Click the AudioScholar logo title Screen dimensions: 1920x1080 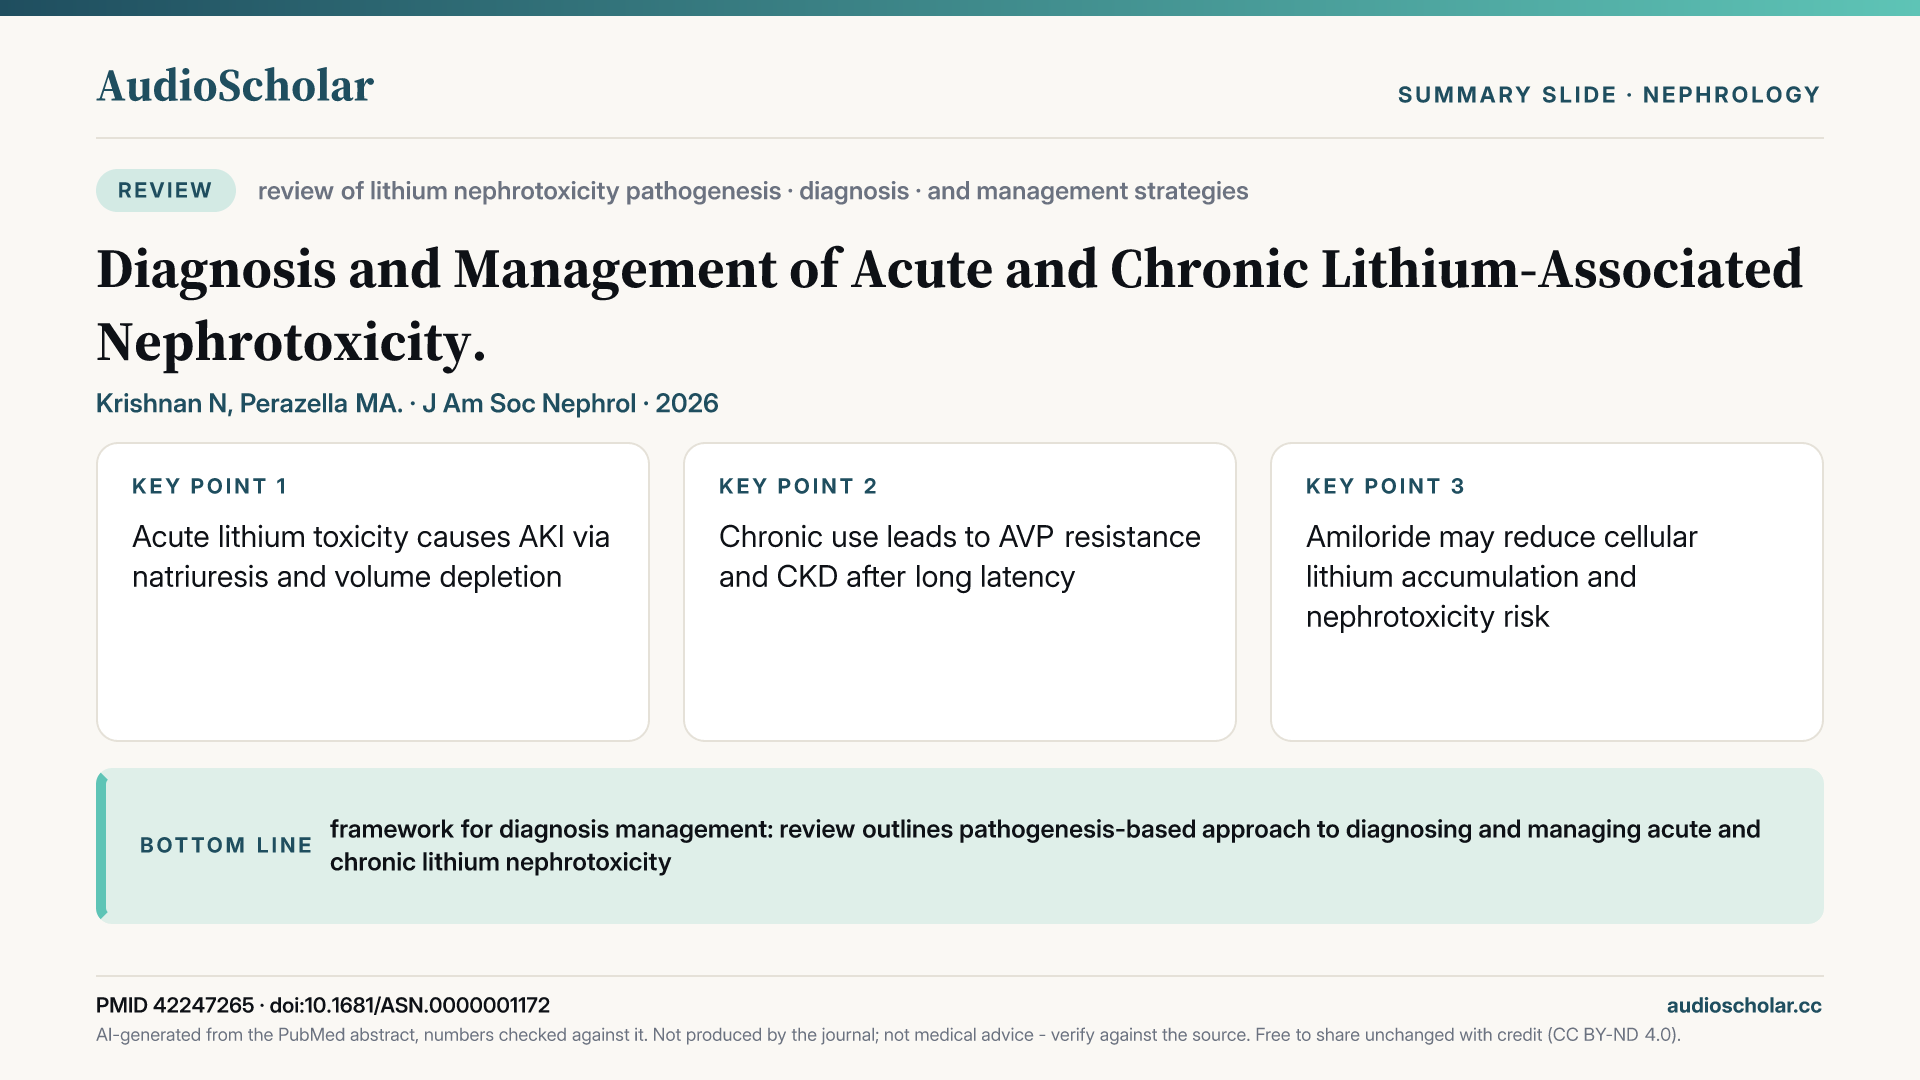pos(235,86)
